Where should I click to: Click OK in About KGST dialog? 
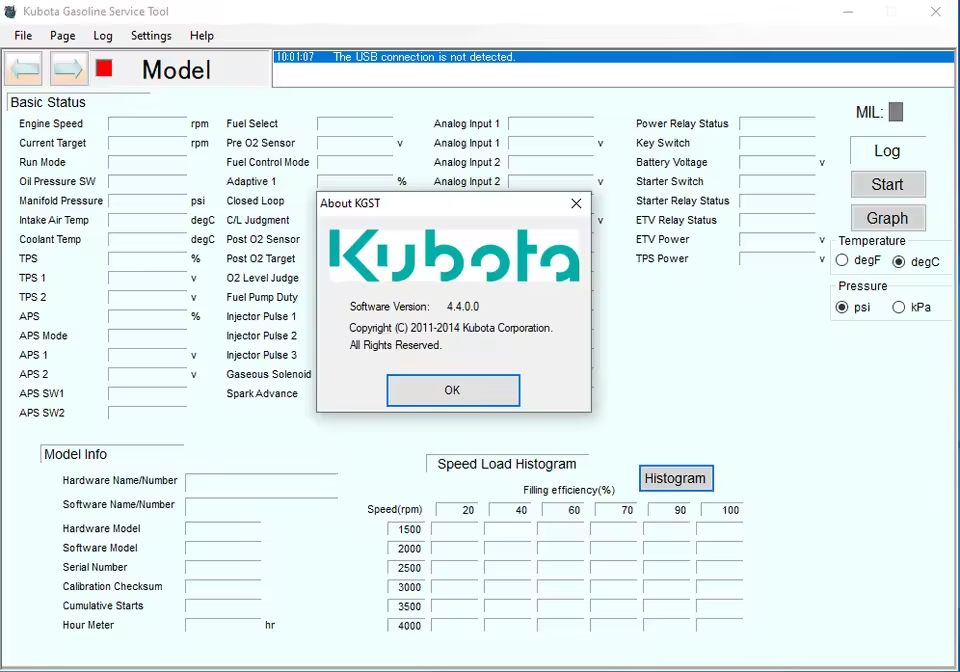453,390
